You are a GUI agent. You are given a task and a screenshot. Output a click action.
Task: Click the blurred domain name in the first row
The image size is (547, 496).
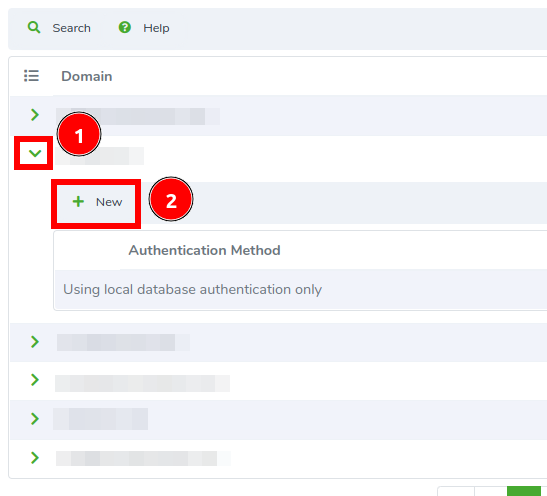(x=138, y=117)
